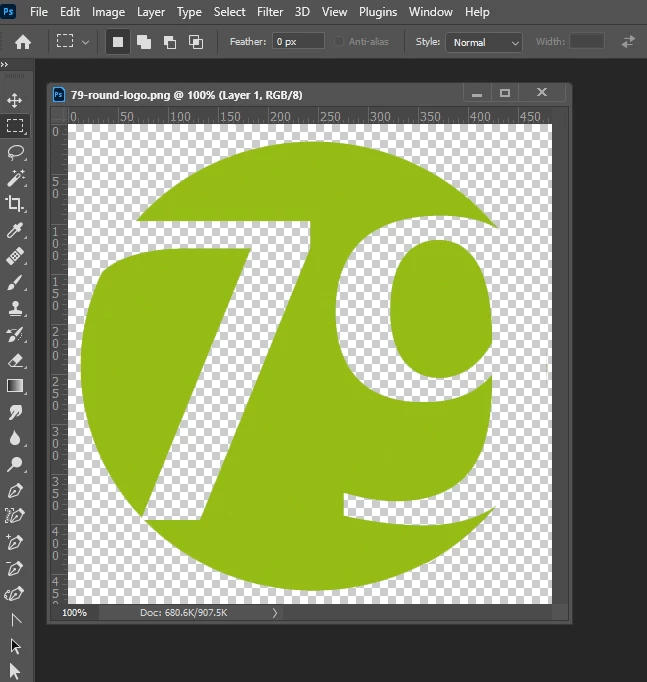Open the Layer menu
This screenshot has height=682, width=647.
[151, 12]
